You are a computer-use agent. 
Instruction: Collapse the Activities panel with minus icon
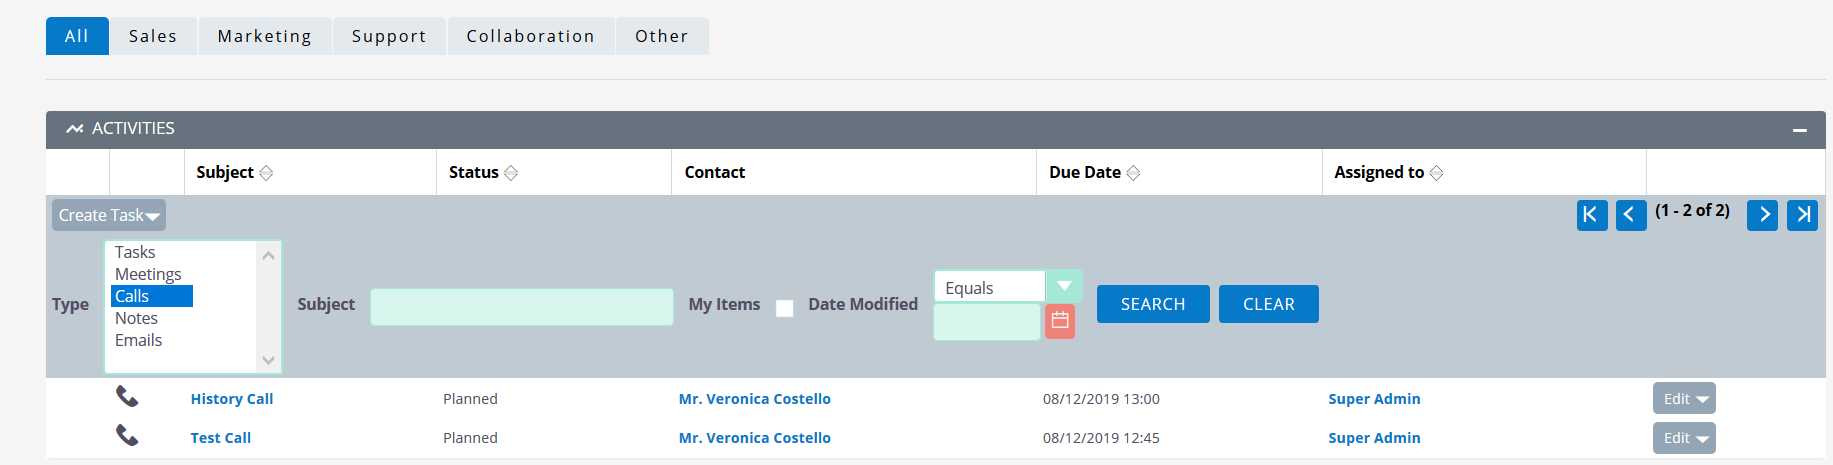[x=1800, y=130]
